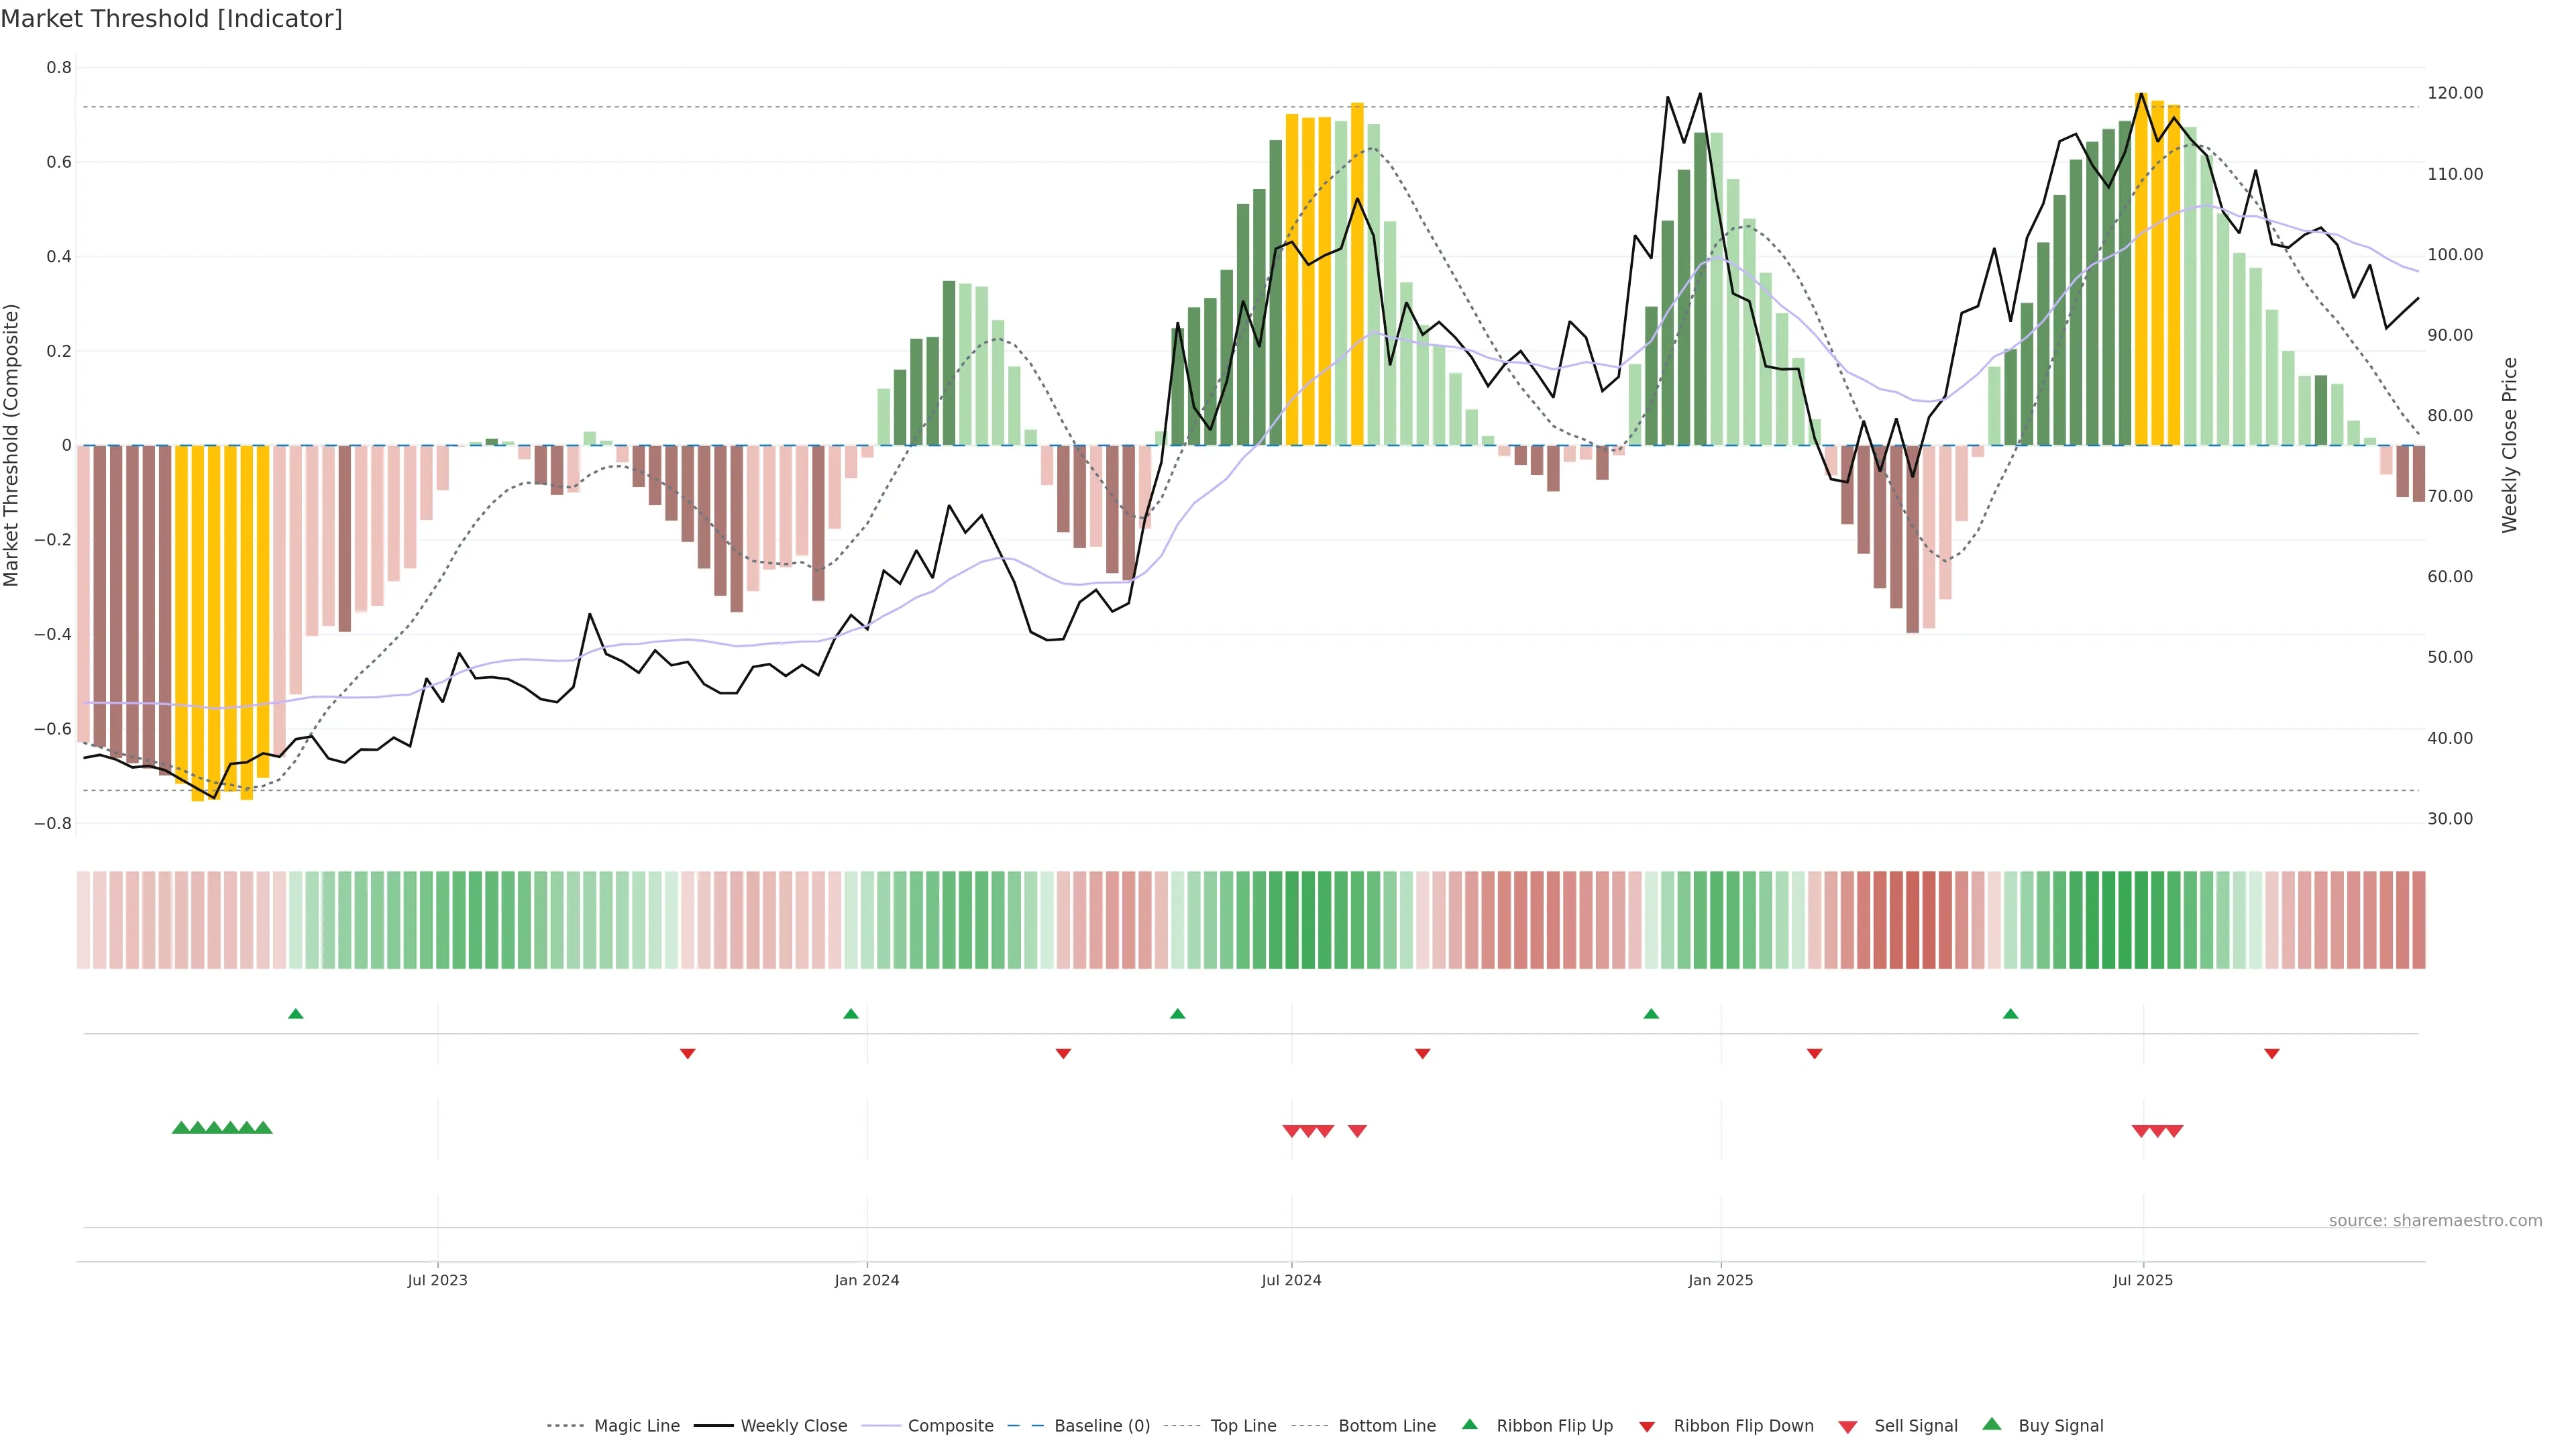The height and width of the screenshot is (1449, 2576).
Task: Hide the Composite line via legend
Action: [x=950, y=1425]
